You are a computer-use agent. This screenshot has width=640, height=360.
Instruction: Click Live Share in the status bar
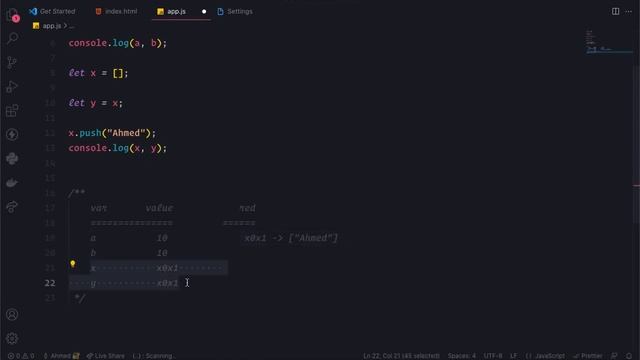point(106,356)
